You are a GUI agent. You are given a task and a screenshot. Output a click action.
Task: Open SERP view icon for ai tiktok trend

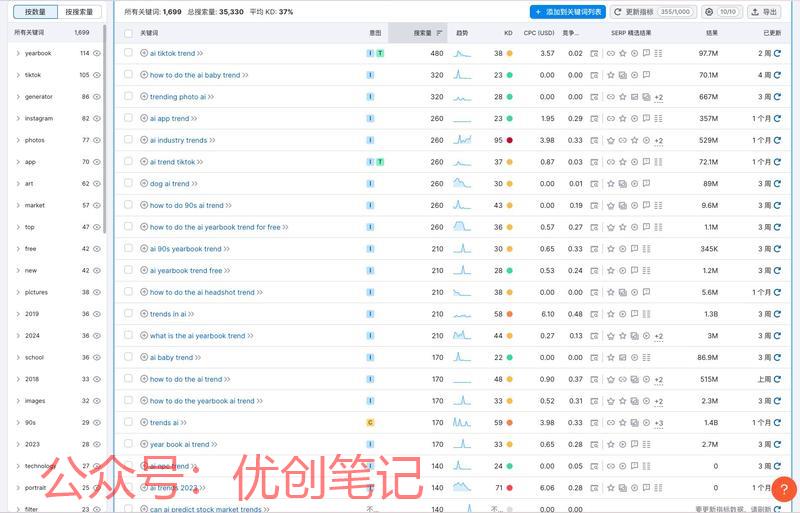594,53
